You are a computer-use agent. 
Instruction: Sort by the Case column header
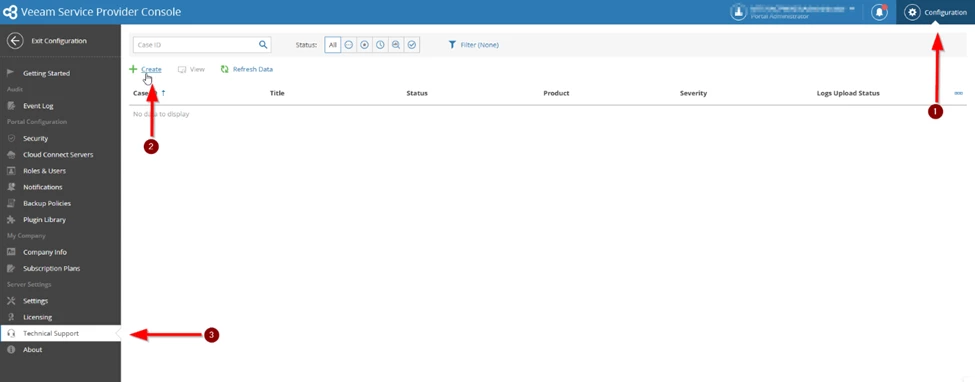(x=149, y=93)
